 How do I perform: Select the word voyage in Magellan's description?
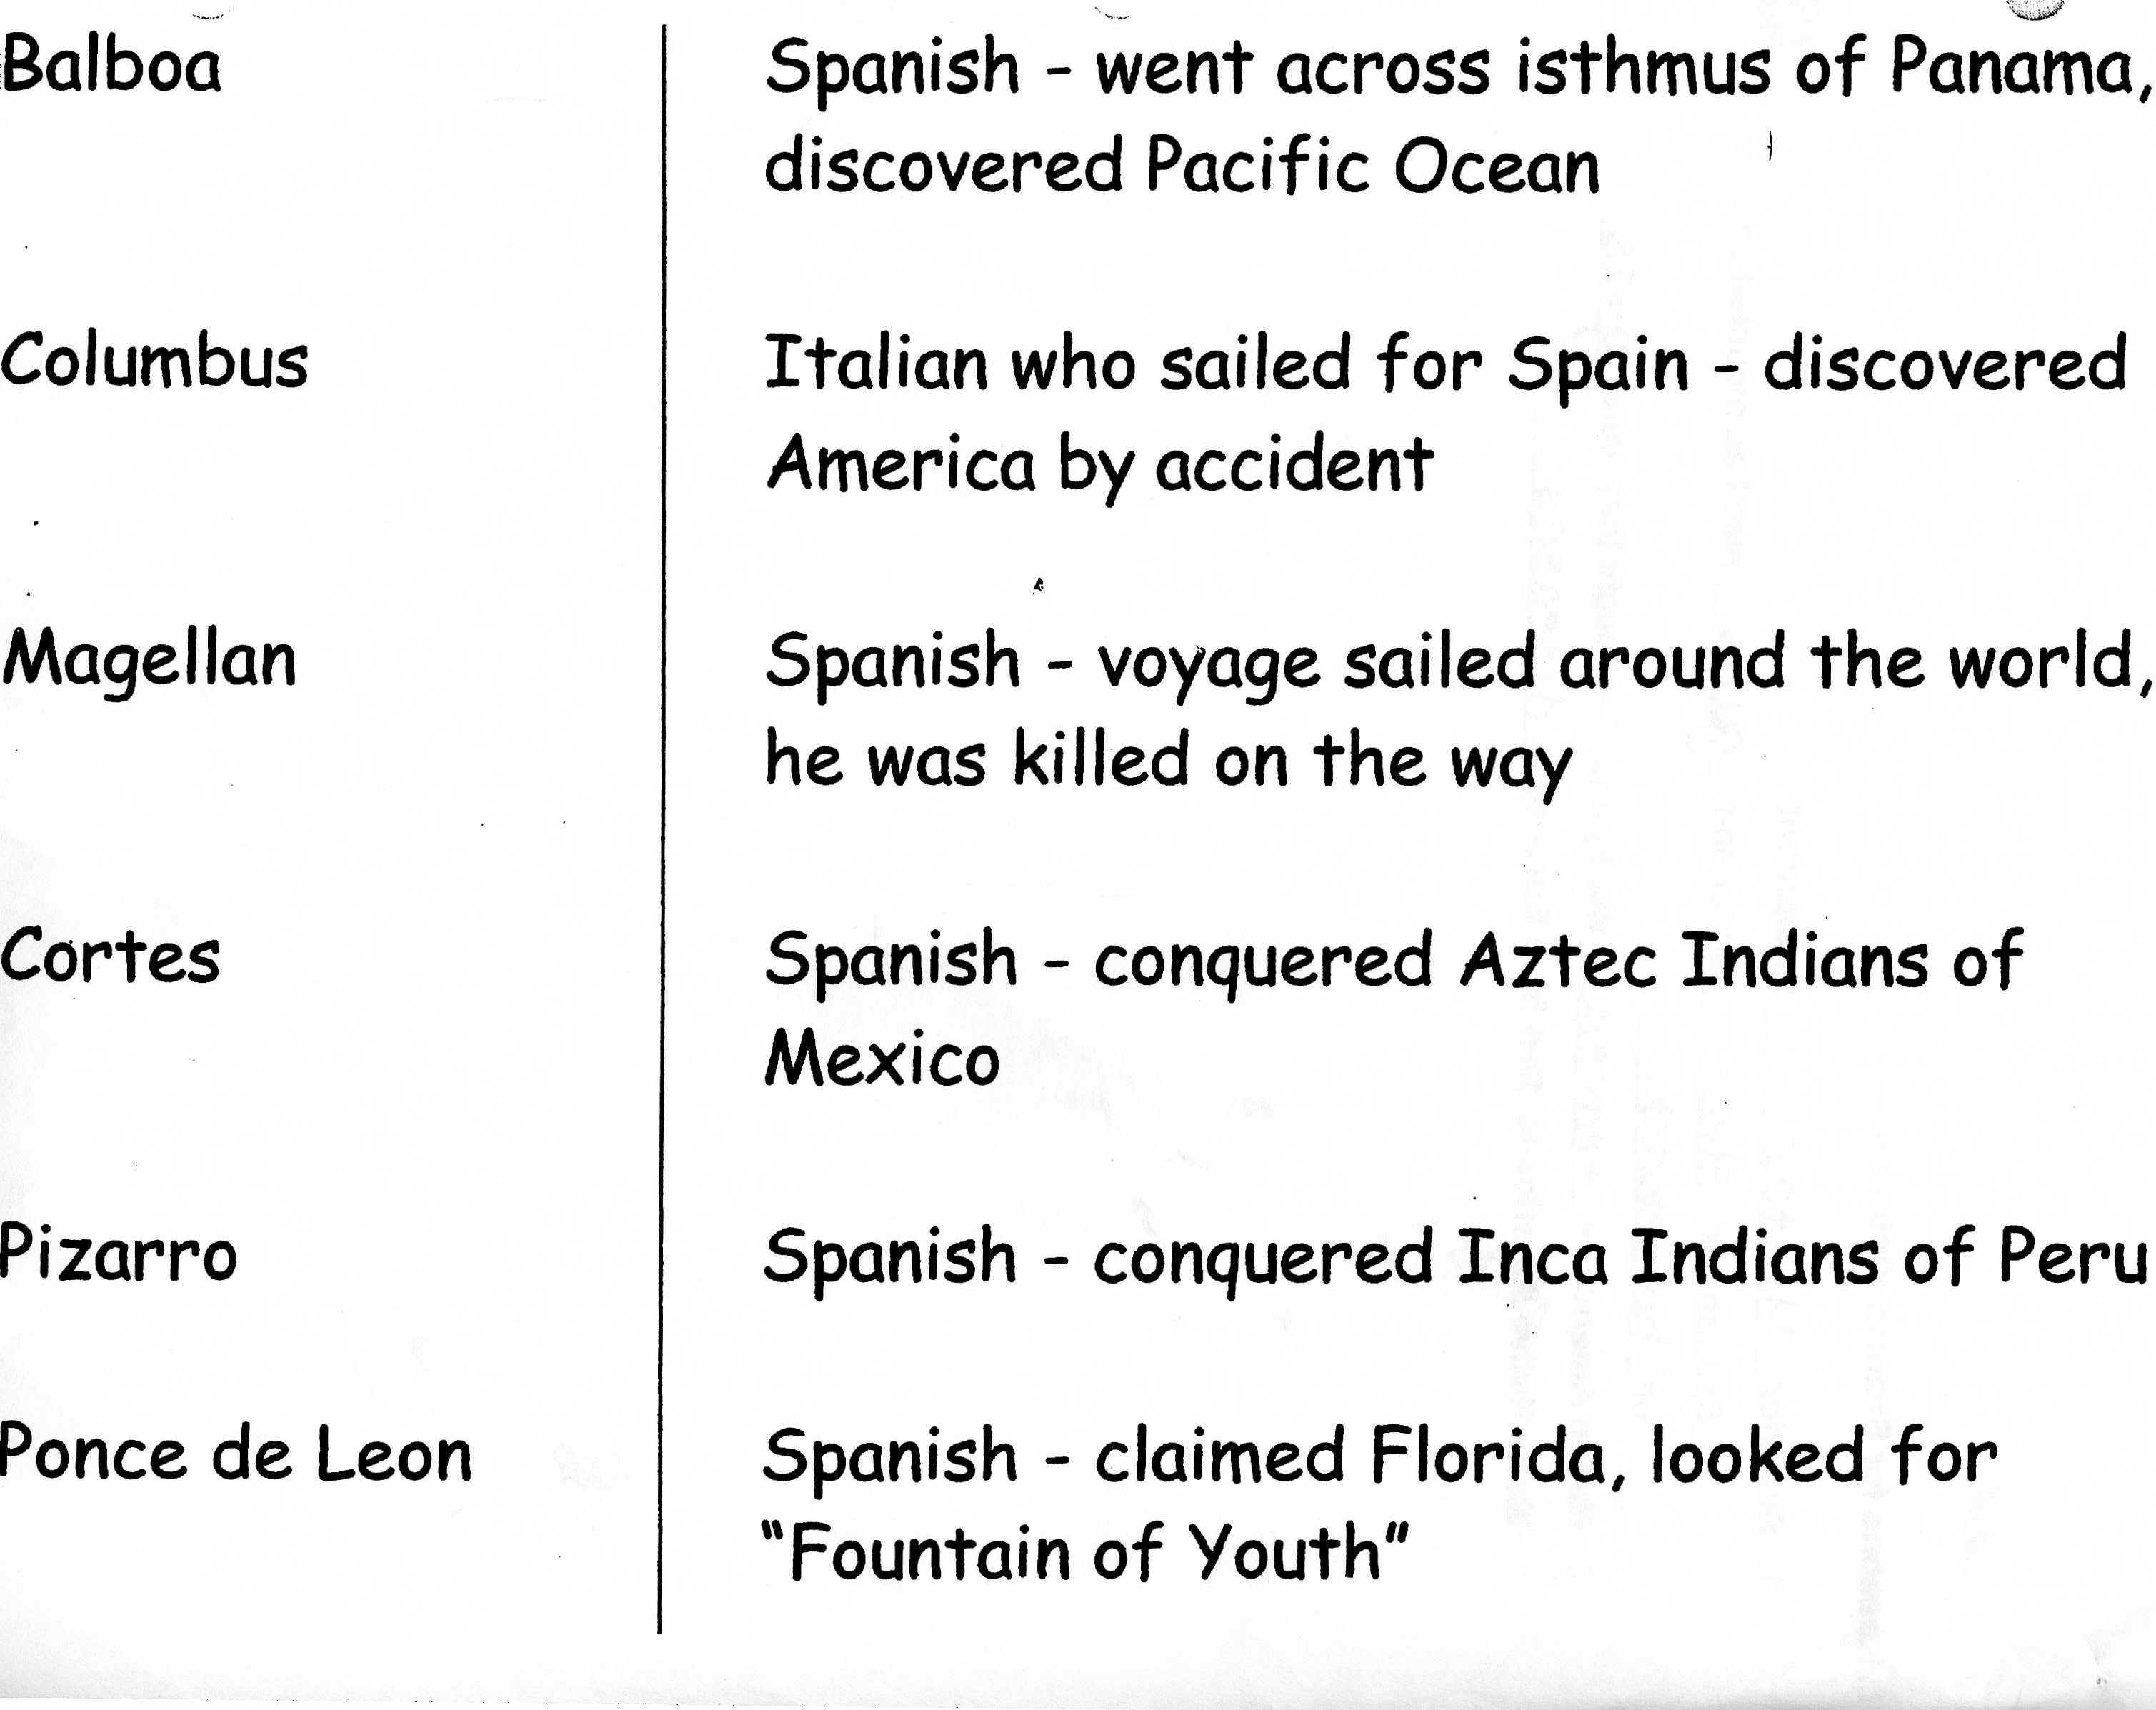(1208, 664)
